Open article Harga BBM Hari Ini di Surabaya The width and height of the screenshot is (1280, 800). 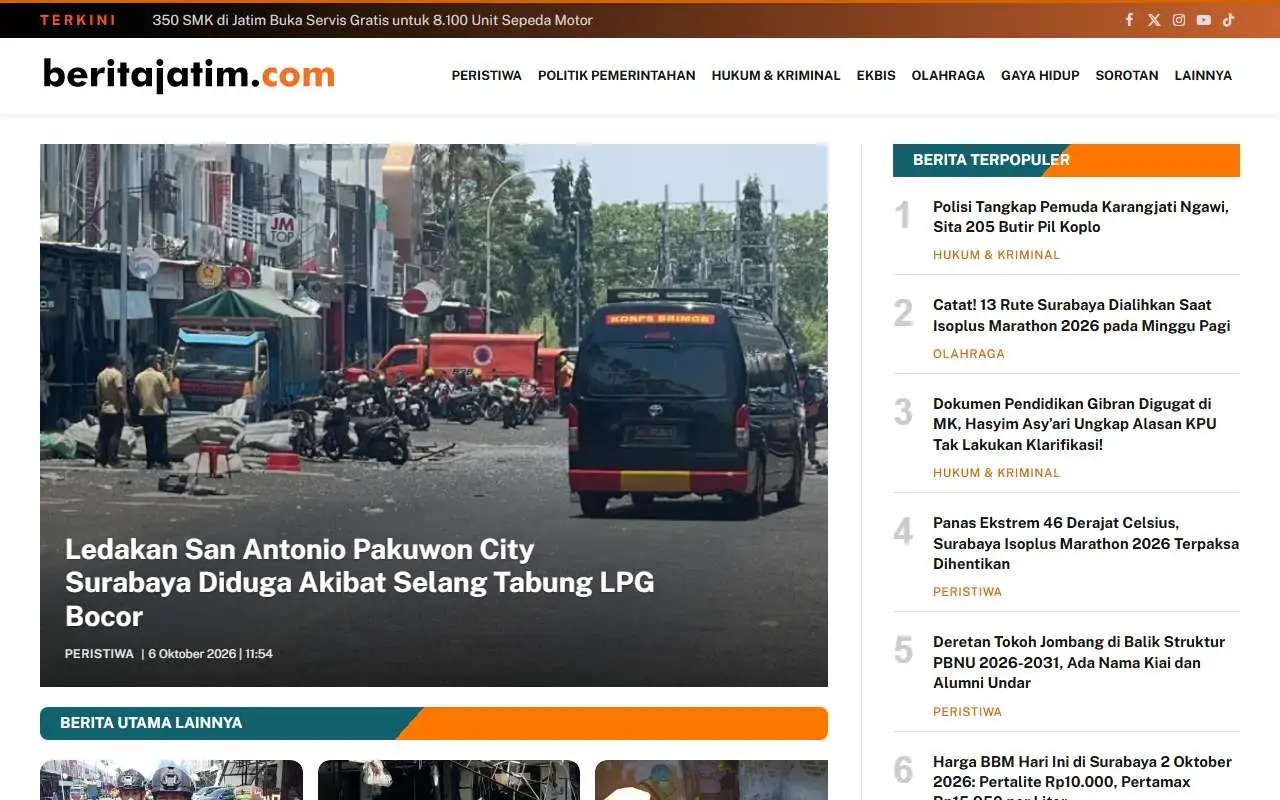[1082, 778]
